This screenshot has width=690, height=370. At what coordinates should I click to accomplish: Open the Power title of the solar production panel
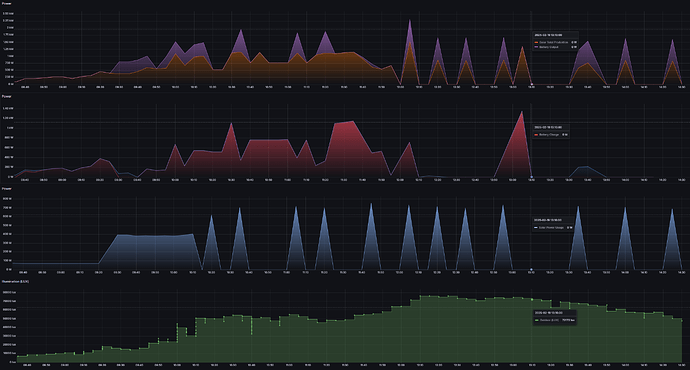(x=7, y=4)
